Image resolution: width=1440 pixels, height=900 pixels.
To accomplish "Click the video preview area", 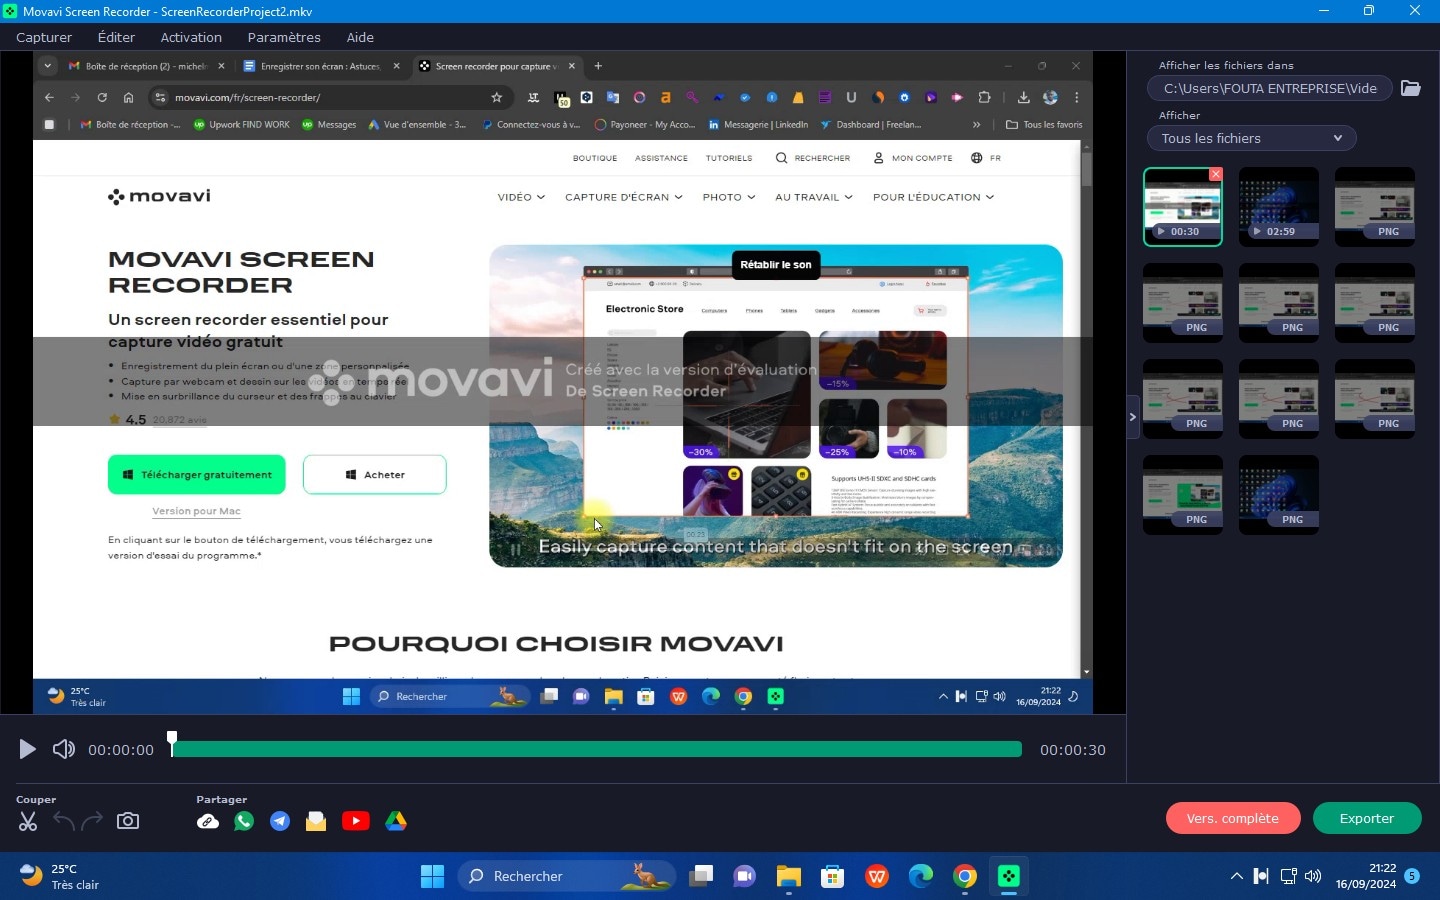I will [563, 383].
